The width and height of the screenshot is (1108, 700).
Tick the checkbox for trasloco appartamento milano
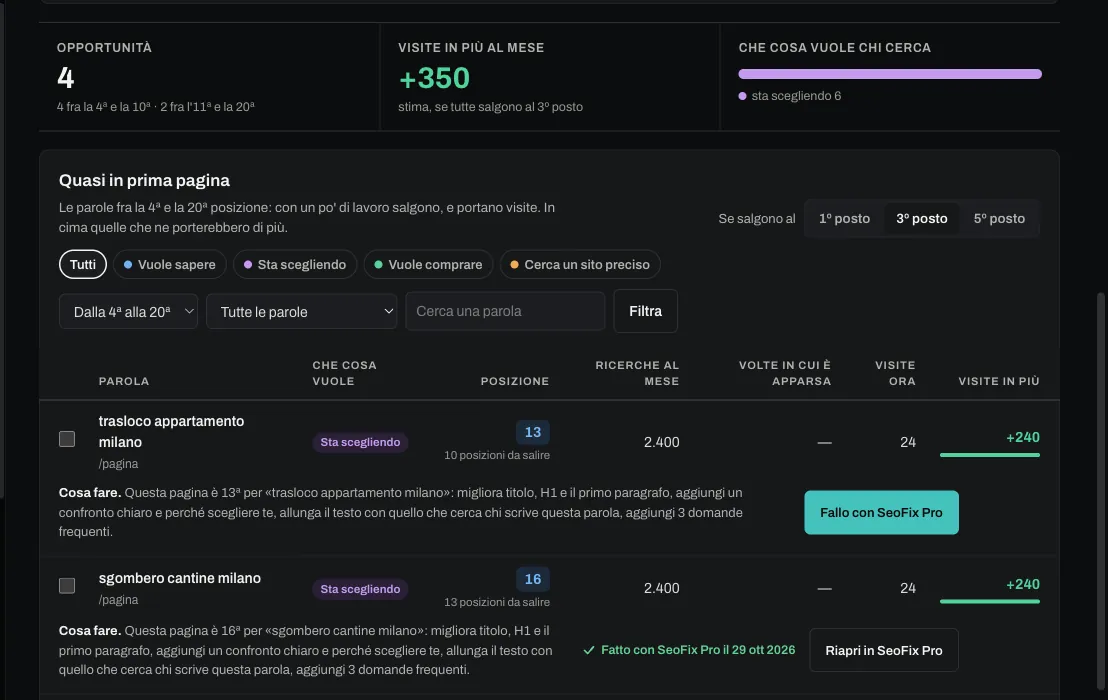67,439
